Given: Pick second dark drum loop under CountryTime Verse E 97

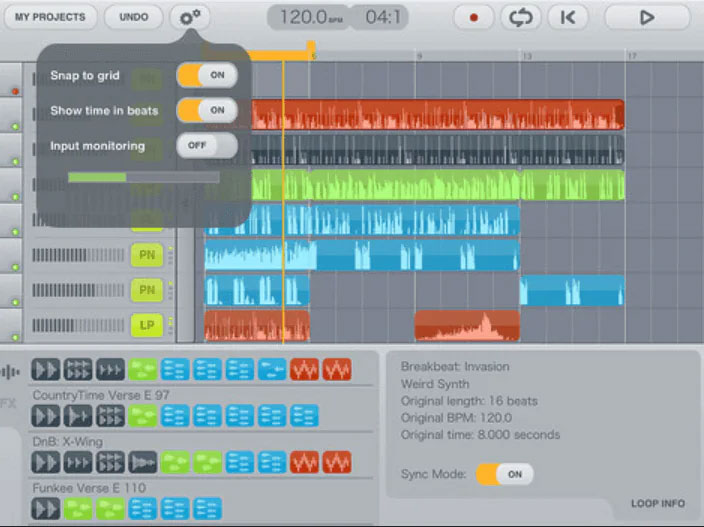Looking at the screenshot, I should (78, 416).
